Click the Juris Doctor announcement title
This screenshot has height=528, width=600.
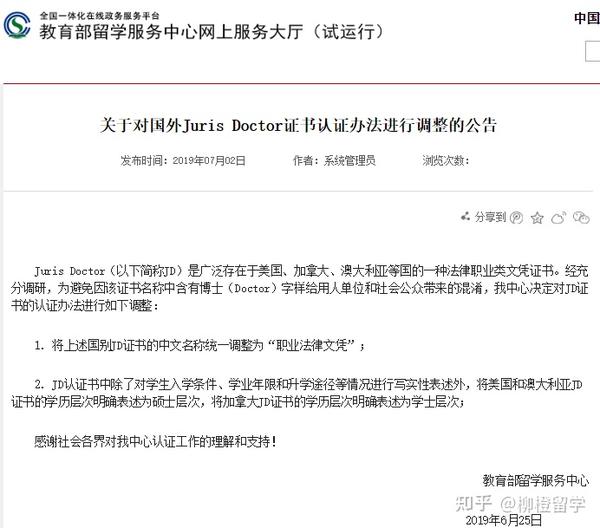click(x=298, y=125)
